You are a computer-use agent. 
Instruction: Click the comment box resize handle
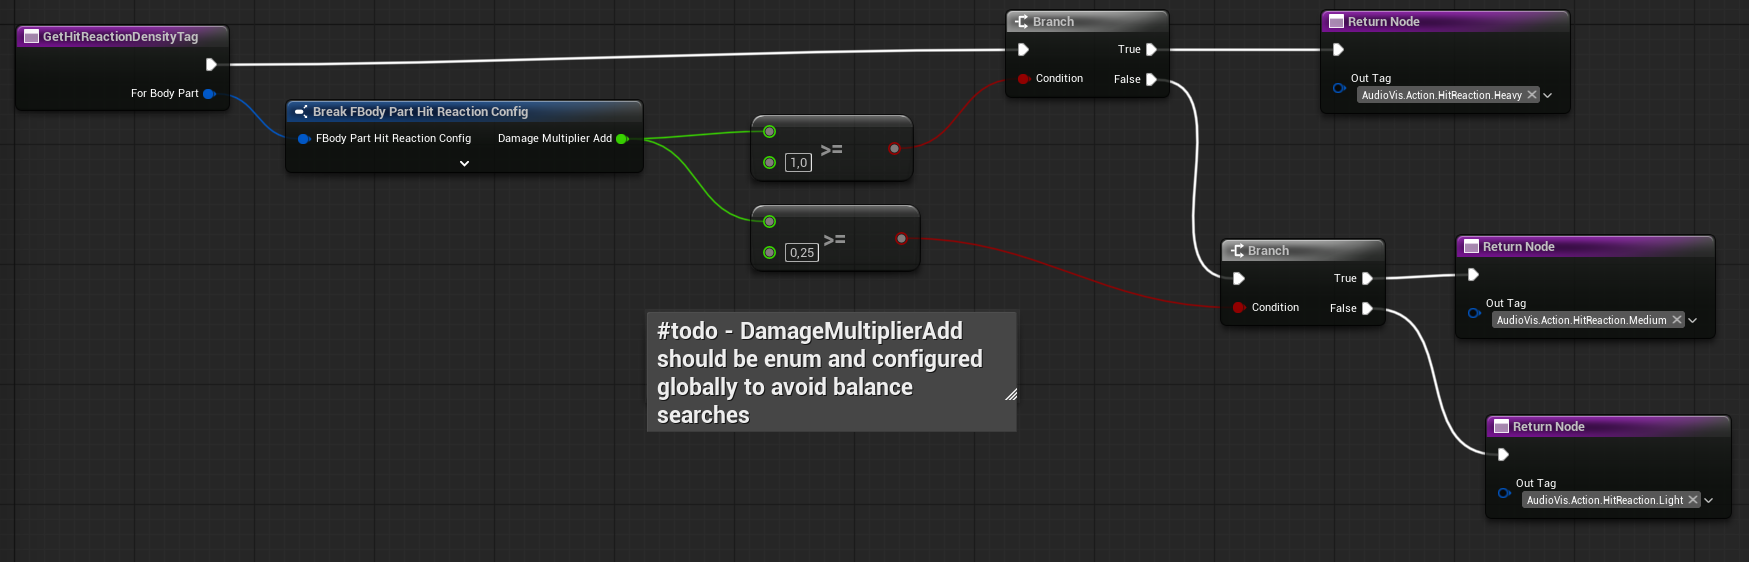click(1010, 395)
